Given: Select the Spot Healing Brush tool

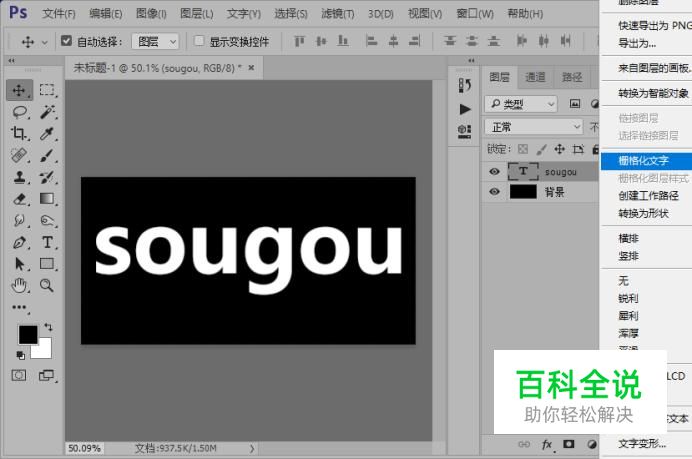Looking at the screenshot, I should coord(19,155).
